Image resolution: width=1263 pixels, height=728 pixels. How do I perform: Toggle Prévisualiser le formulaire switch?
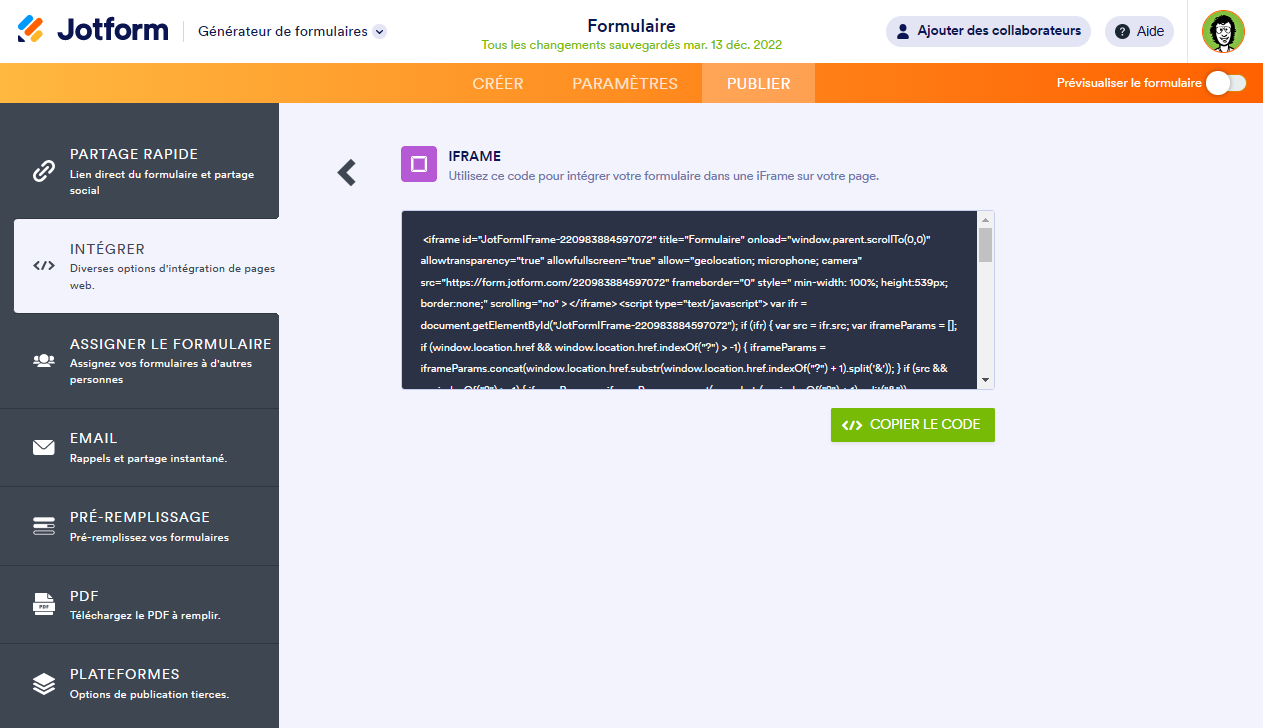pos(1226,83)
